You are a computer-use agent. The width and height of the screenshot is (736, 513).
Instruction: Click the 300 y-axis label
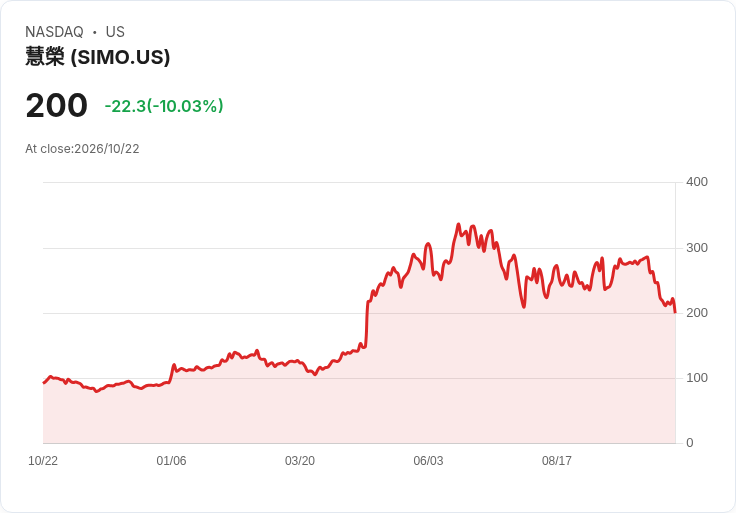[697, 248]
